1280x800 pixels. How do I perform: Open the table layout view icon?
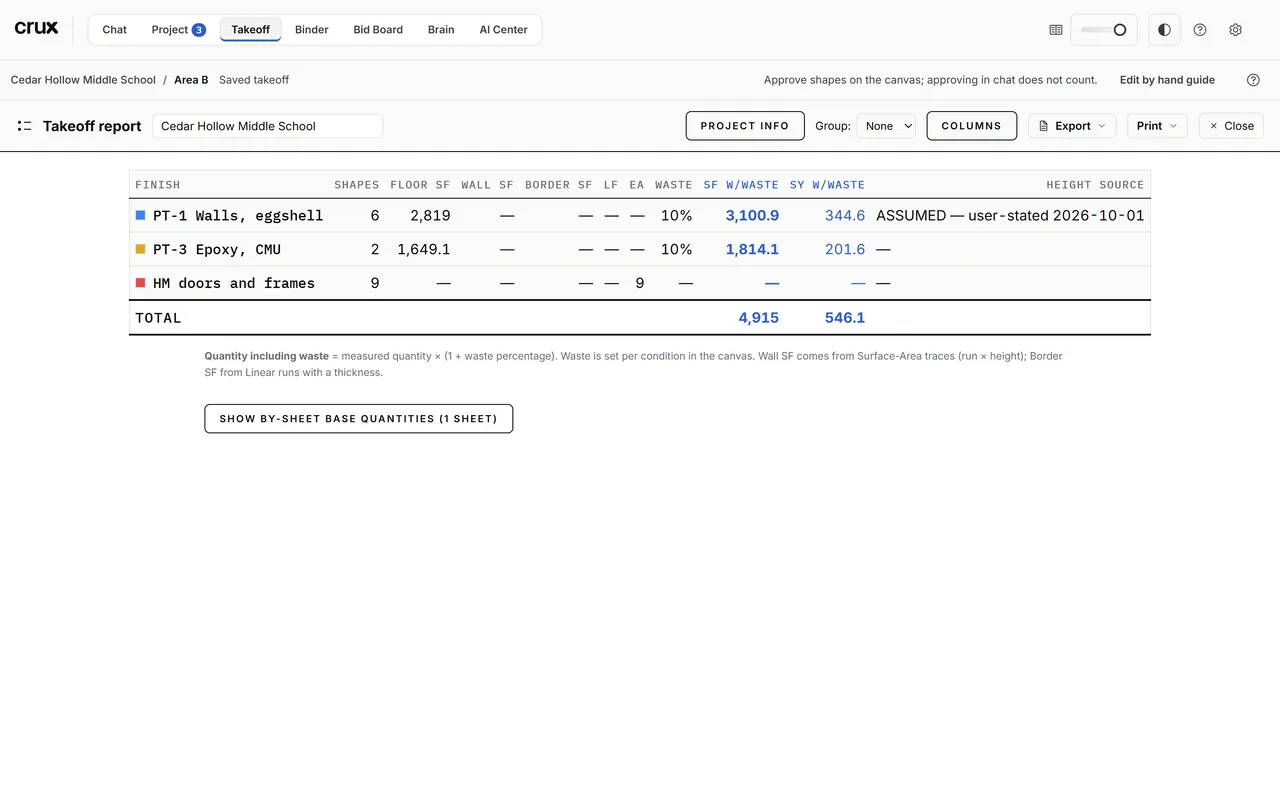(1055, 30)
